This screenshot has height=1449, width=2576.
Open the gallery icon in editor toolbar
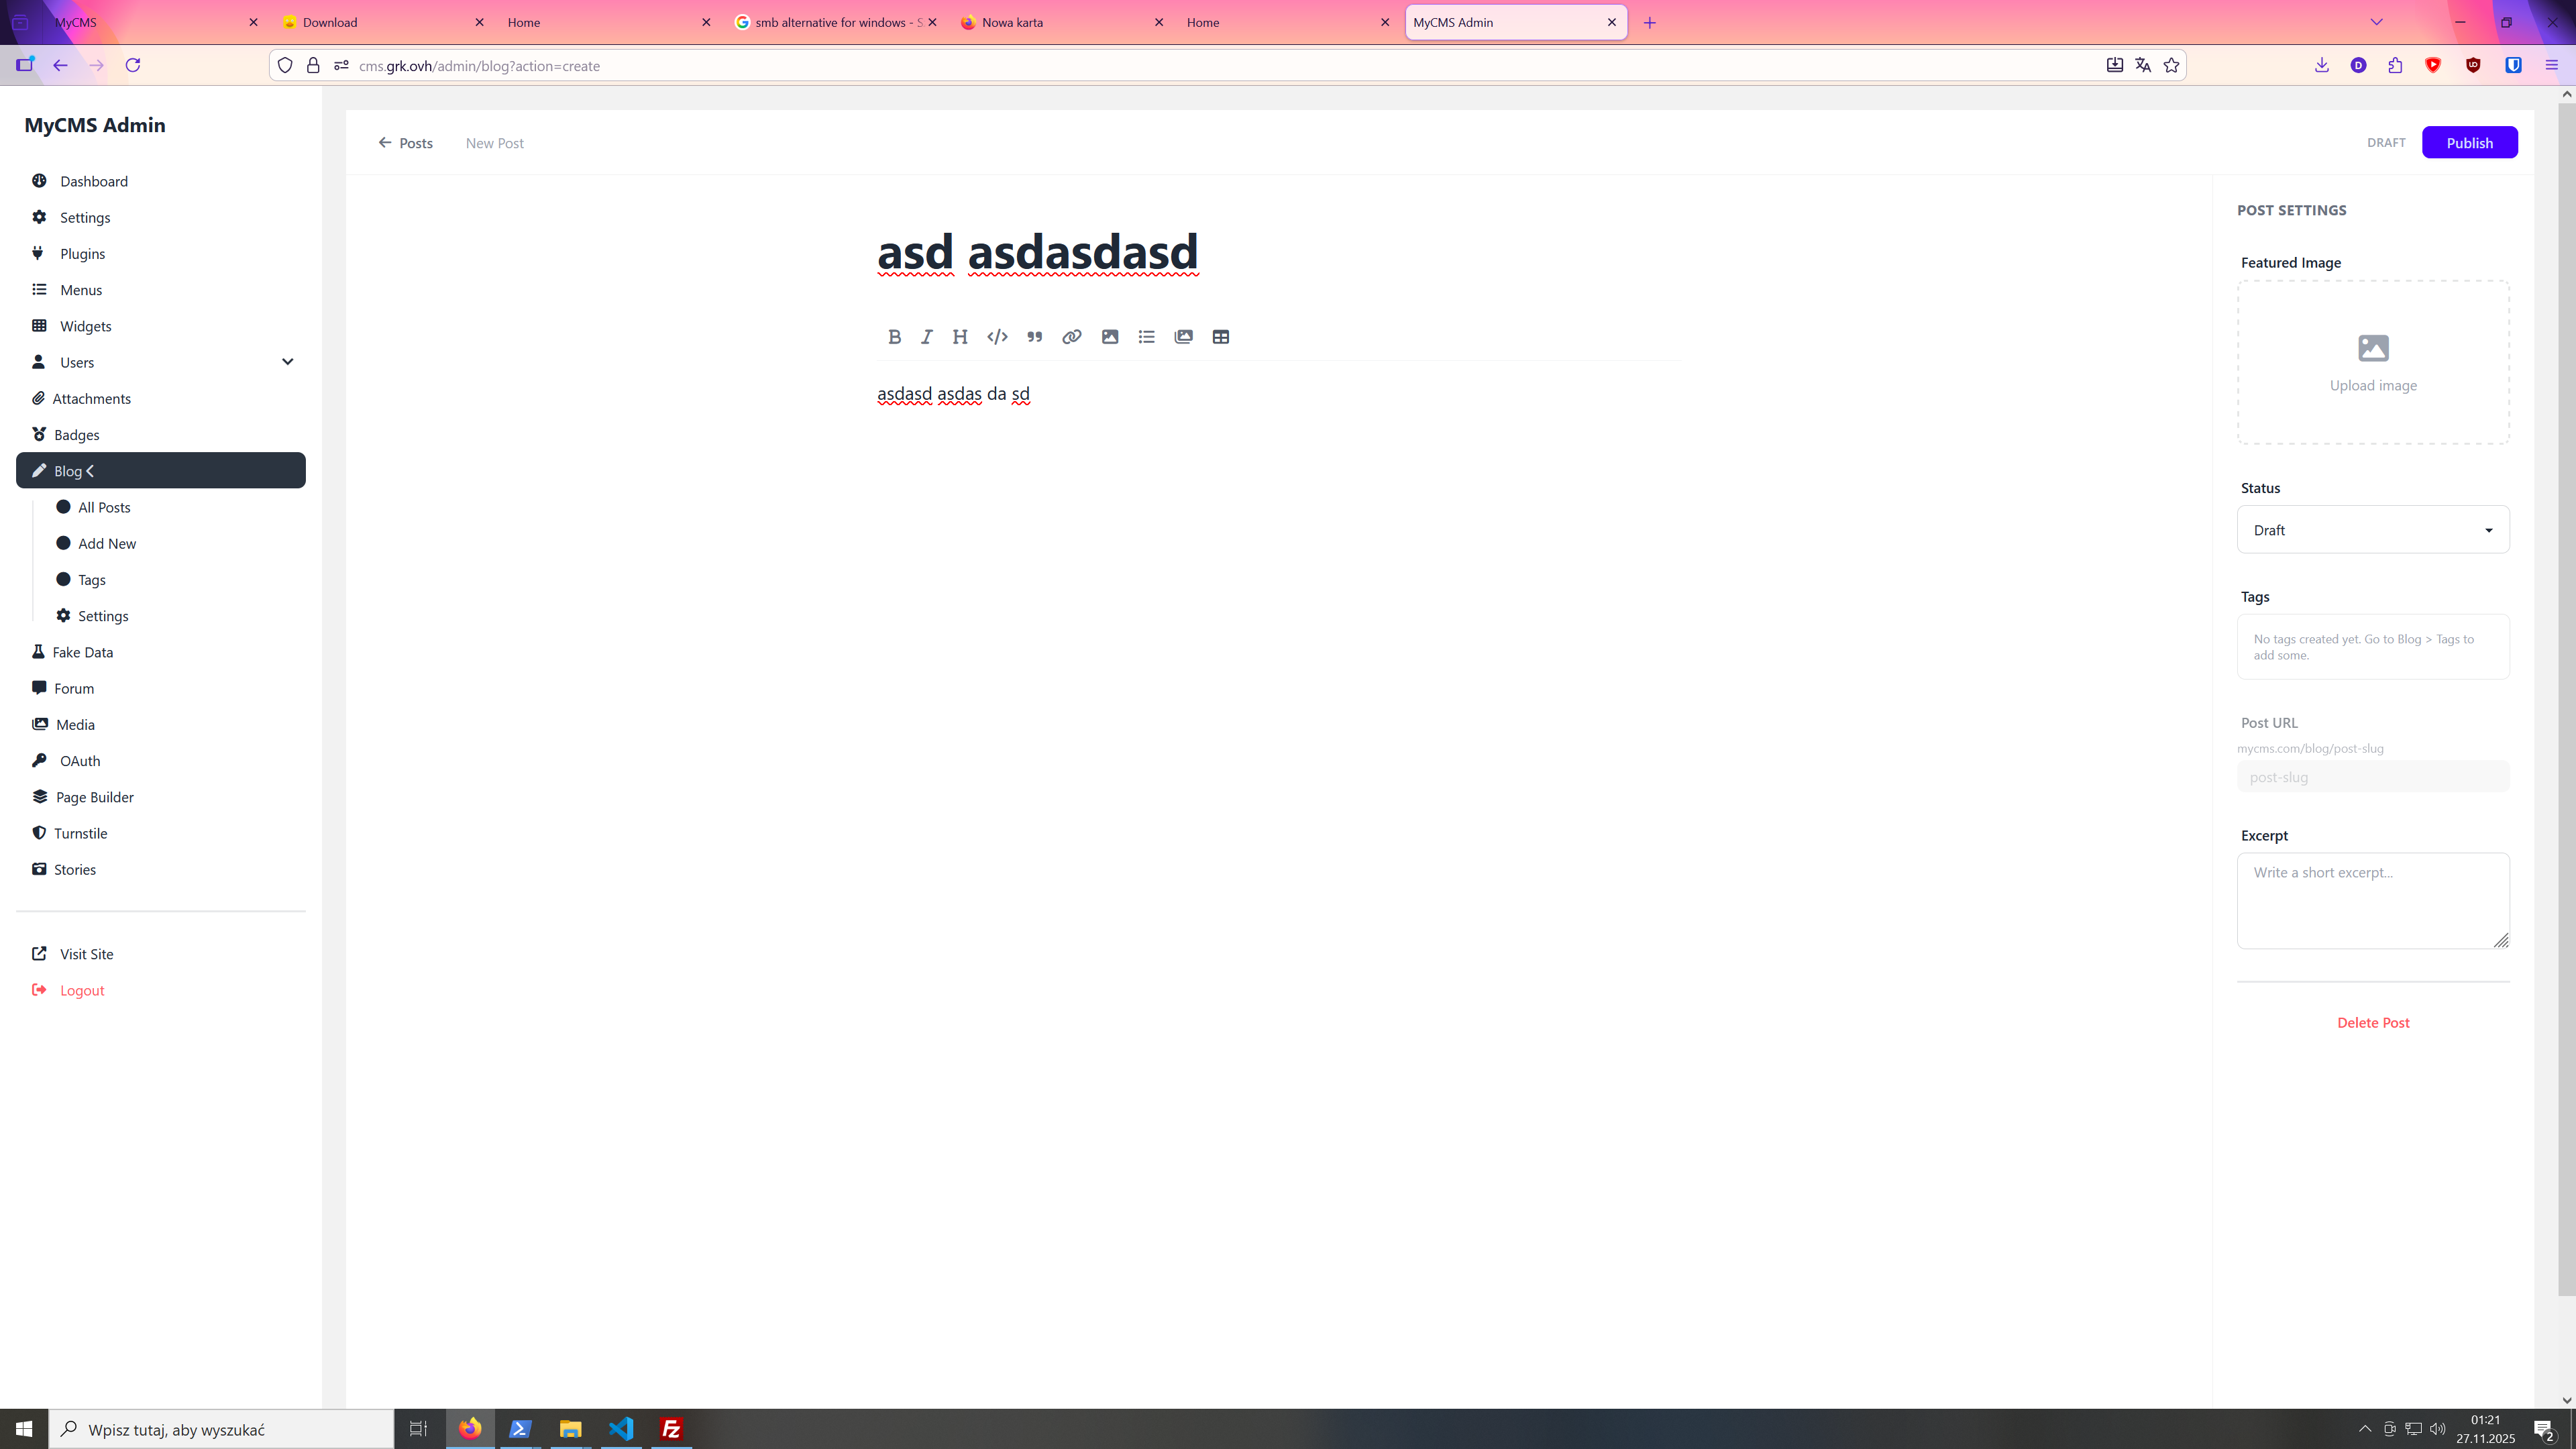[x=1183, y=337]
